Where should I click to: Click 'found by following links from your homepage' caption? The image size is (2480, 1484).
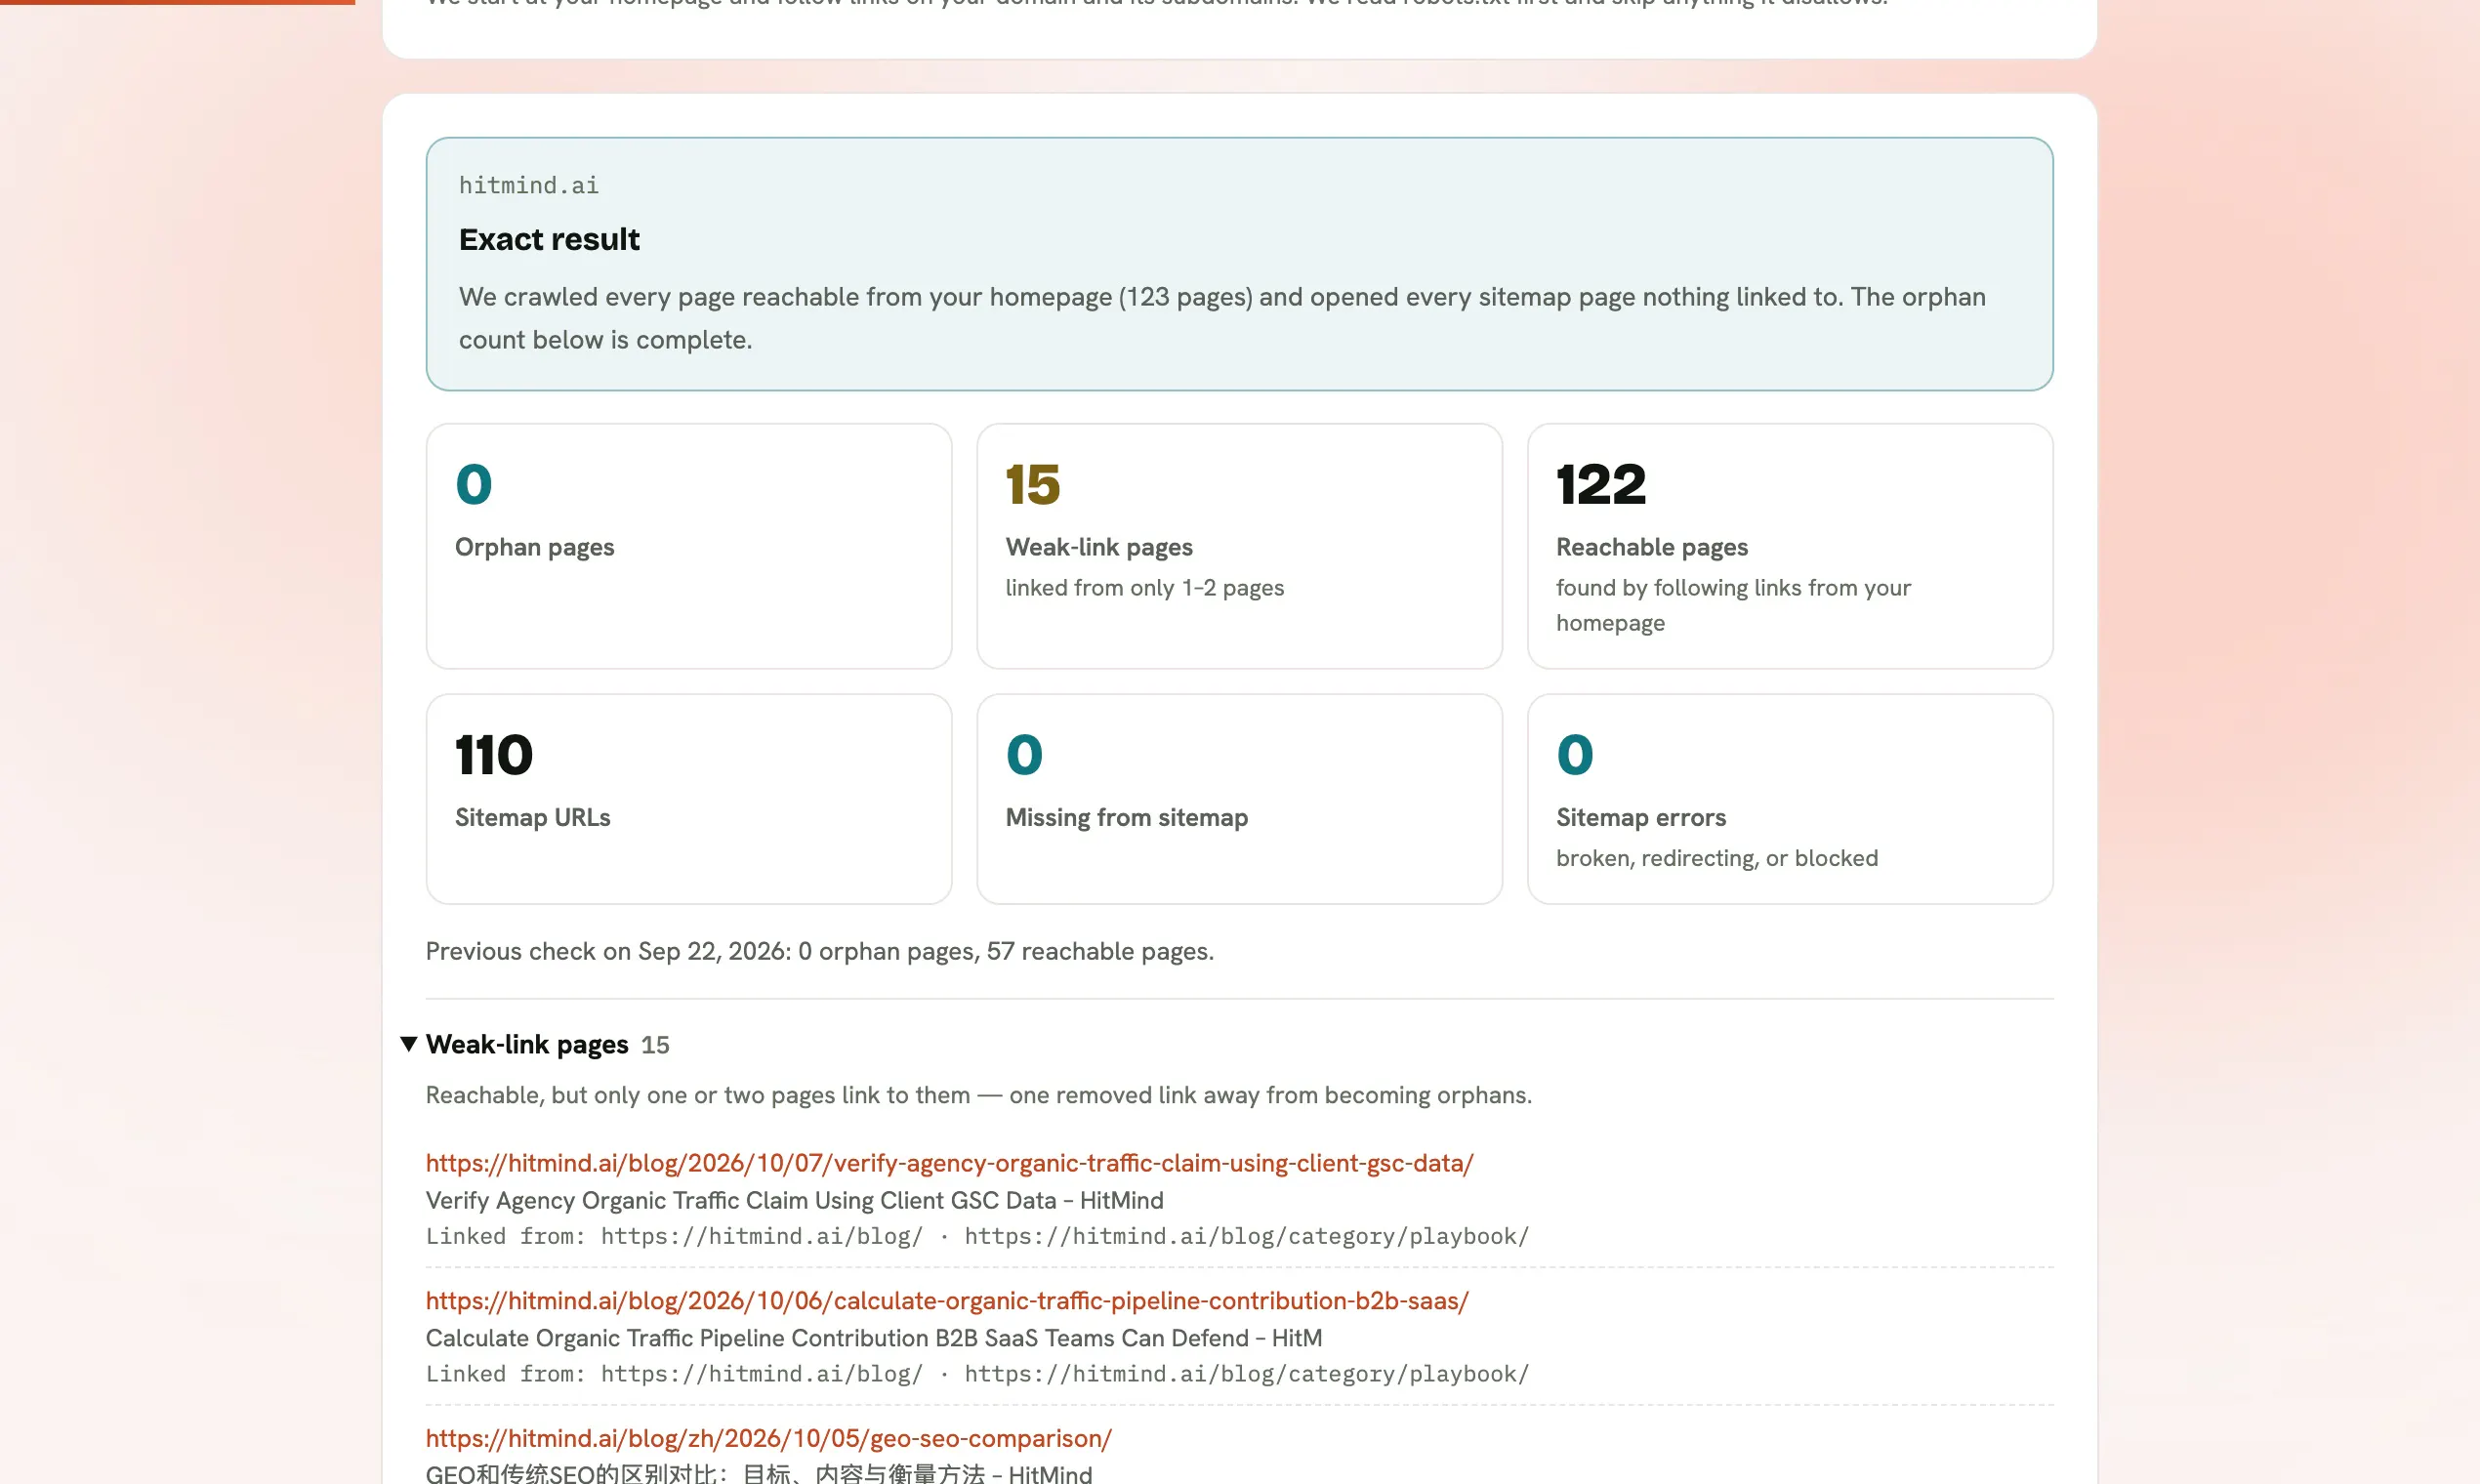[1733, 605]
